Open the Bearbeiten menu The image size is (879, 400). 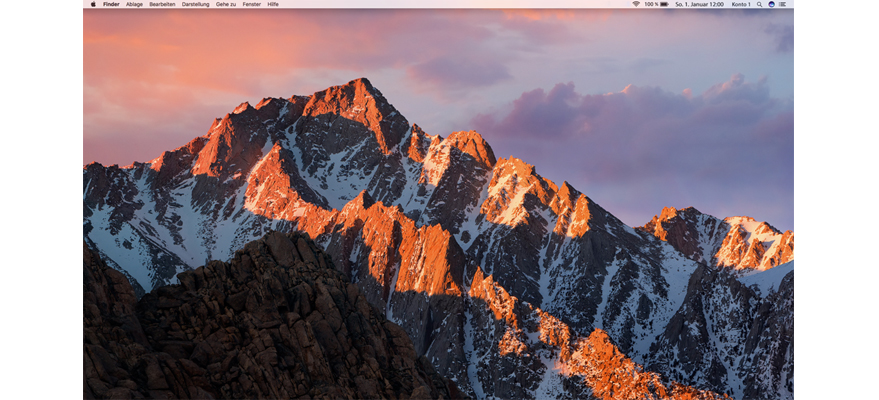coord(162,4)
